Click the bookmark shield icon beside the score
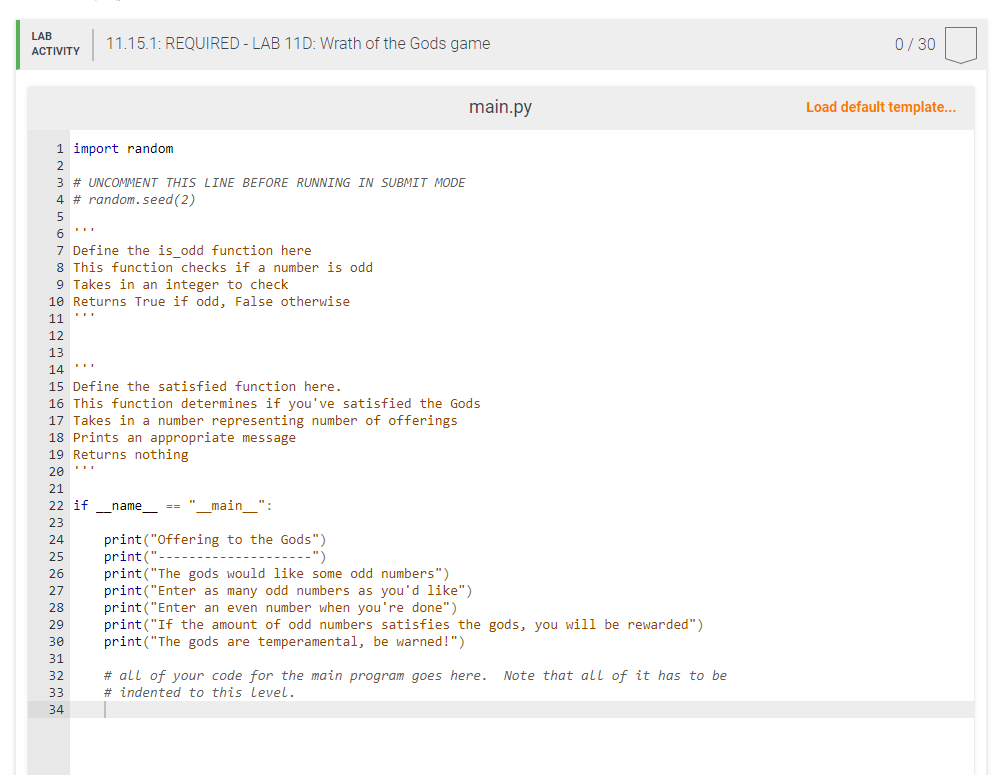 click(x=960, y=44)
